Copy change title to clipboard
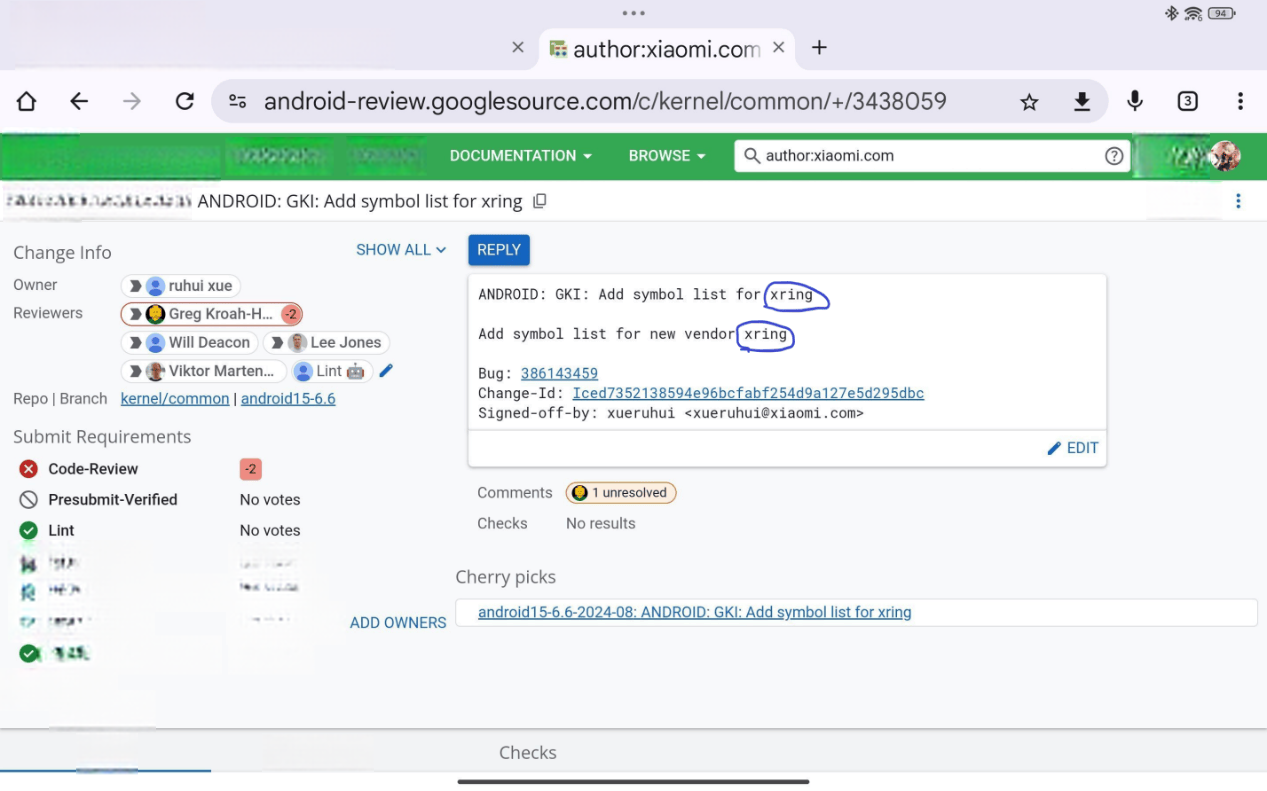1267x791 pixels. tap(540, 201)
